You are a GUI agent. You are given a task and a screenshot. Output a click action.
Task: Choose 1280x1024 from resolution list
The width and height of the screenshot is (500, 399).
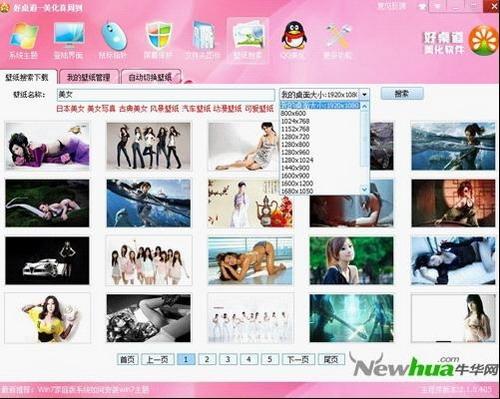(297, 160)
